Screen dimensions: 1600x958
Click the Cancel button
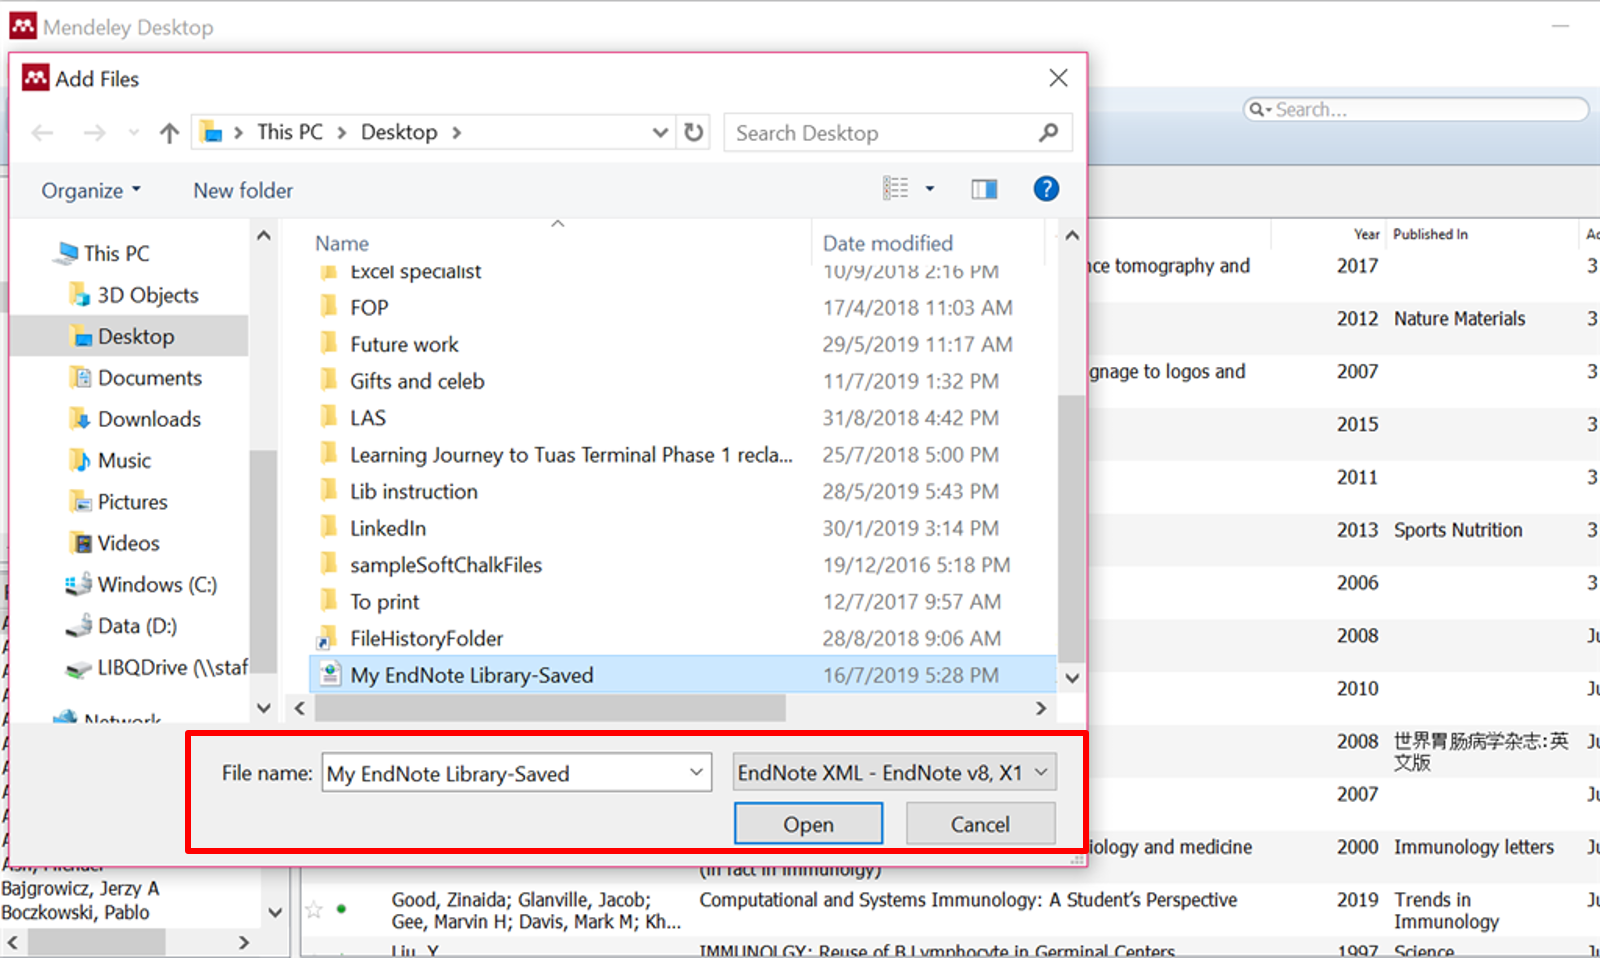pyautogui.click(x=980, y=824)
